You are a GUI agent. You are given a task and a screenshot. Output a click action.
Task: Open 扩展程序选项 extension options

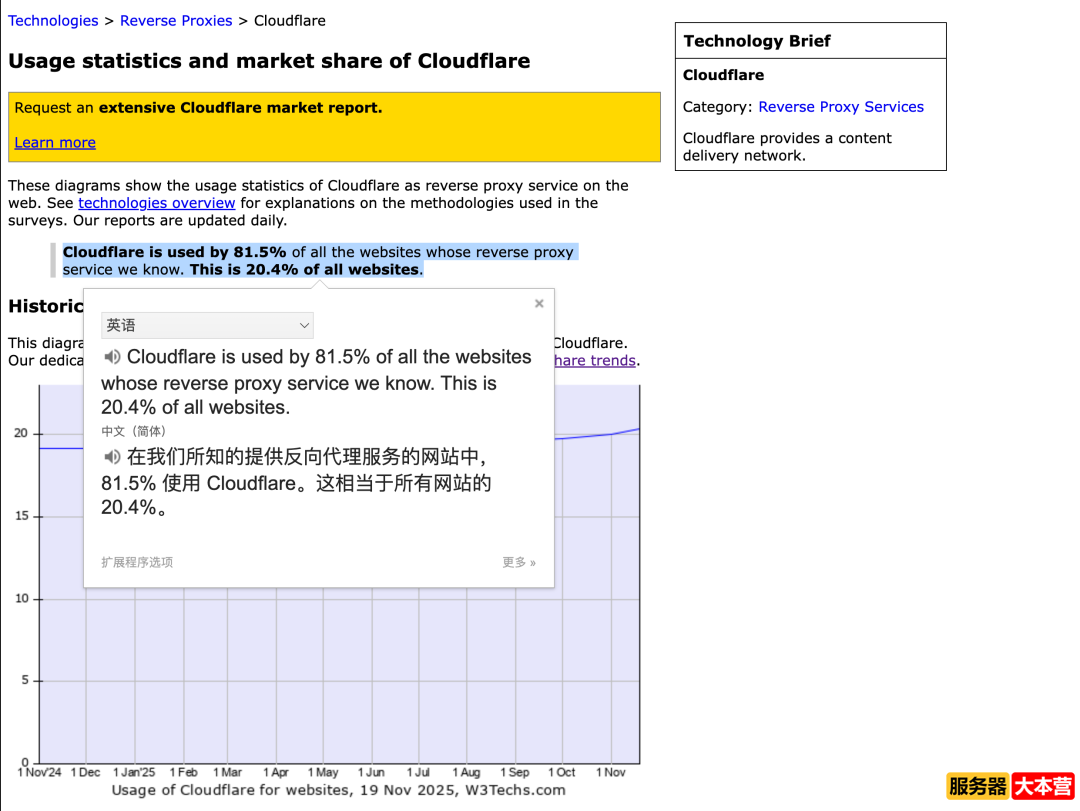(137, 562)
